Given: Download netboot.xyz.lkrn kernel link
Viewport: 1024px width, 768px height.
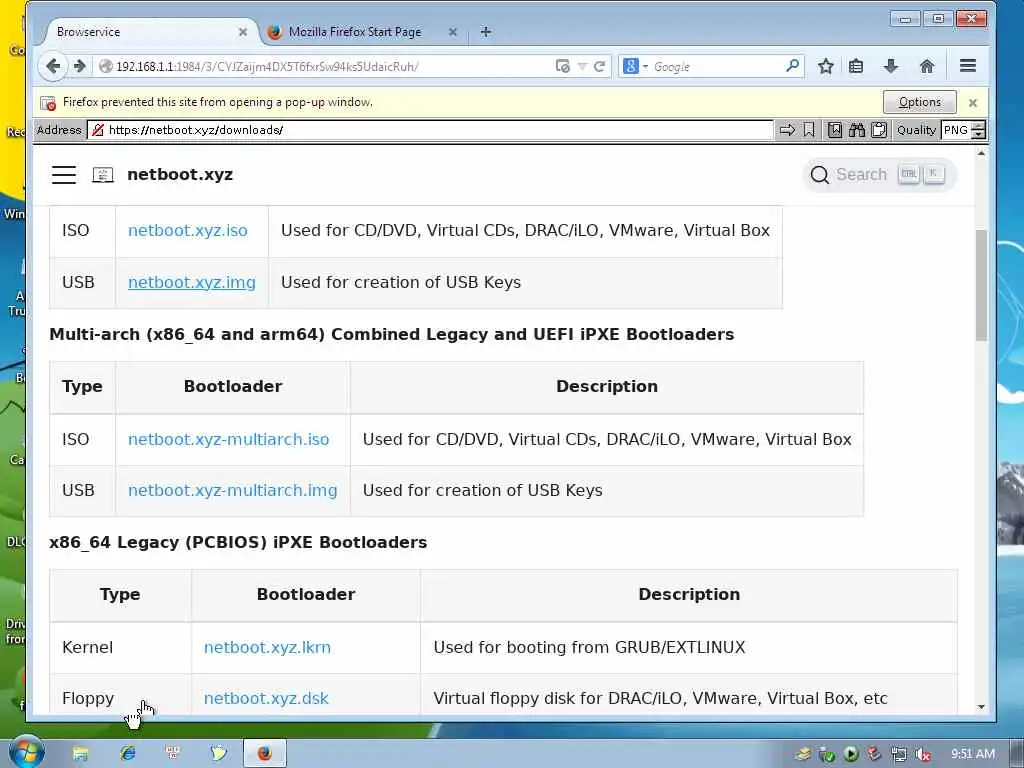Looking at the screenshot, I should 267,647.
